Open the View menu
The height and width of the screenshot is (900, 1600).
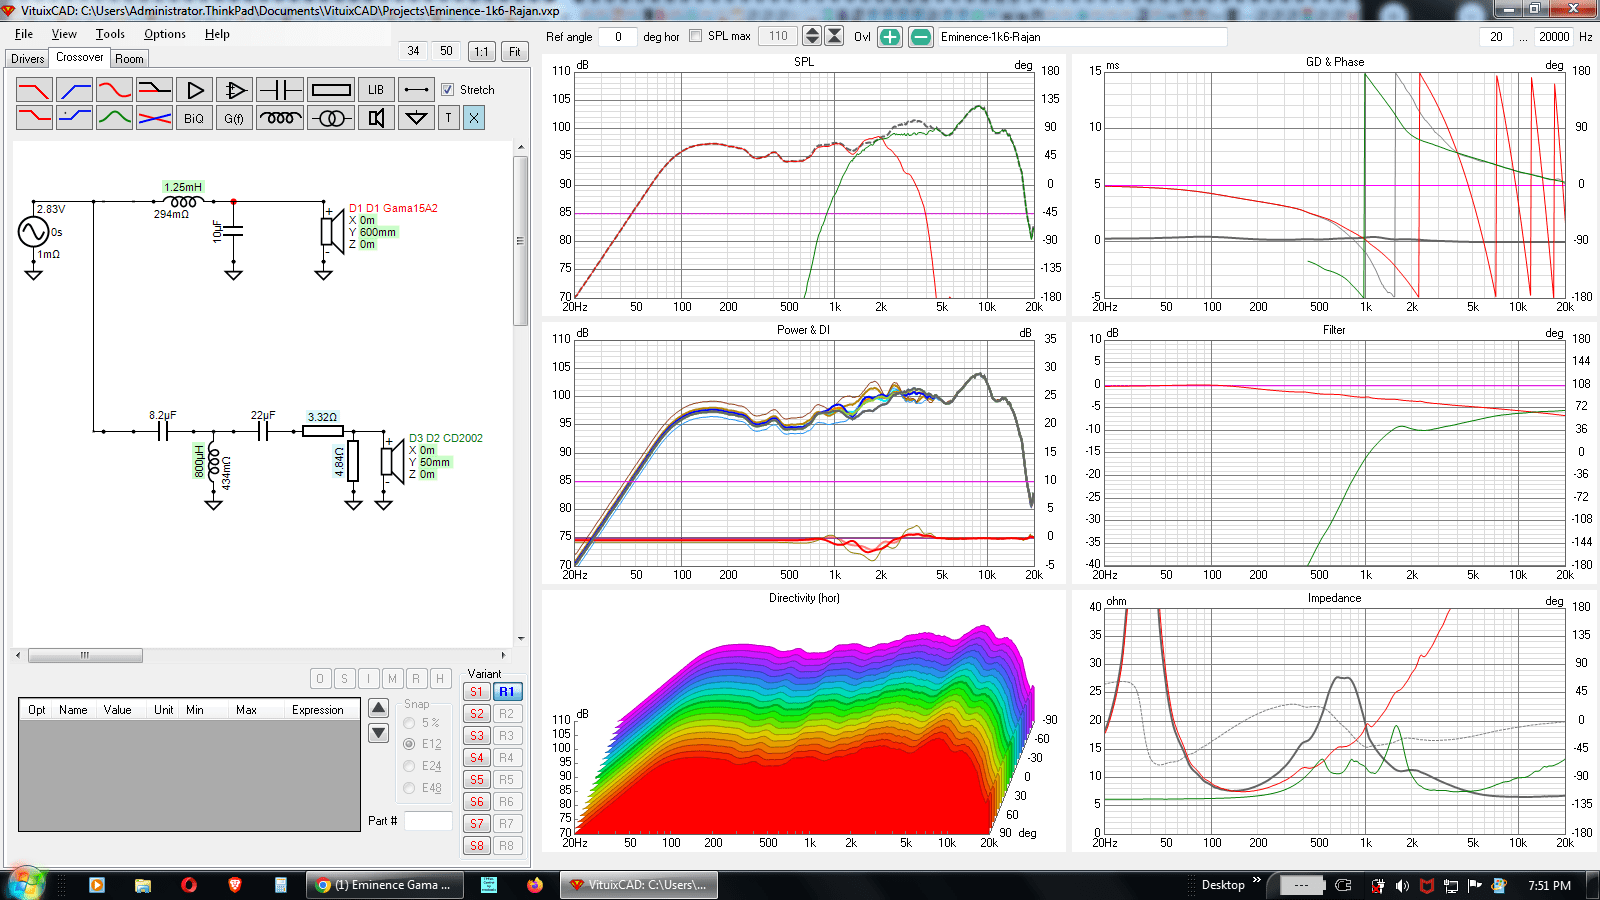(64, 34)
